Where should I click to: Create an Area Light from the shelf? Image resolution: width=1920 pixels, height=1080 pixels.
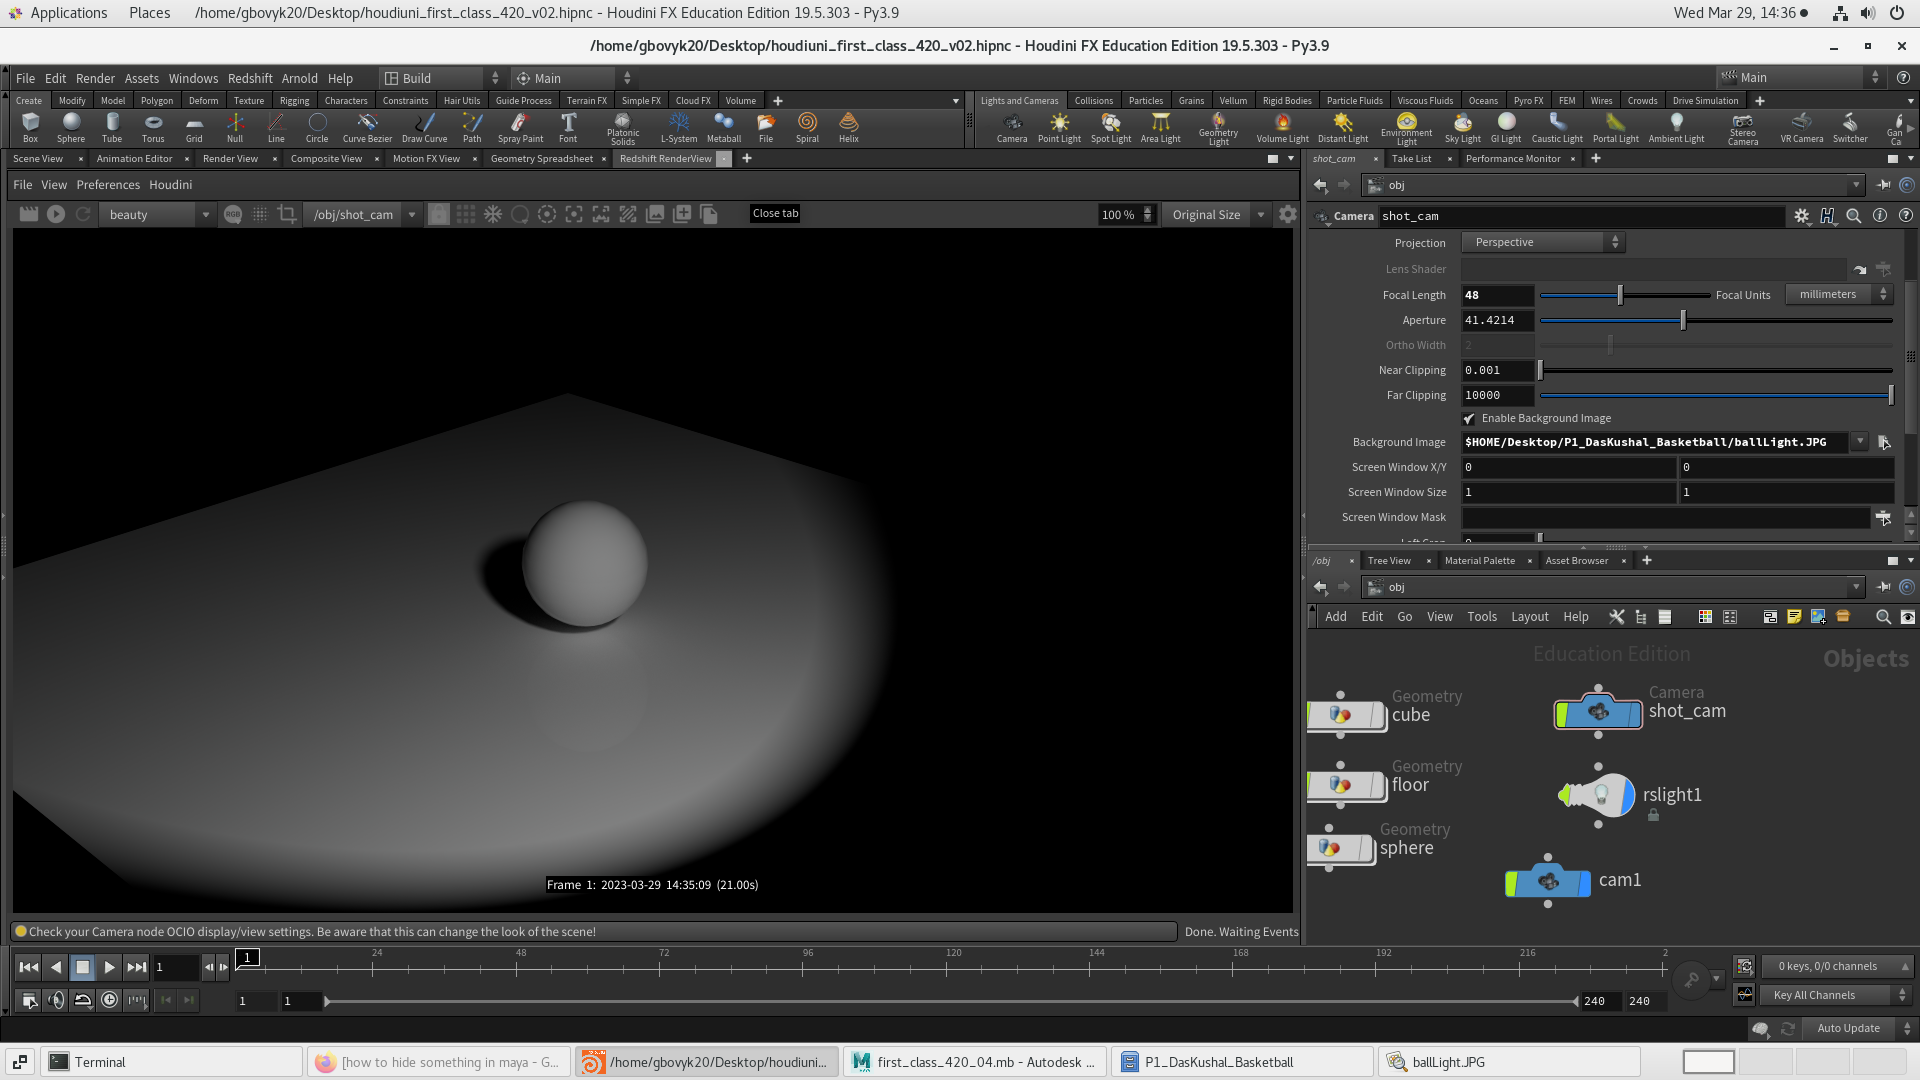pyautogui.click(x=1161, y=127)
